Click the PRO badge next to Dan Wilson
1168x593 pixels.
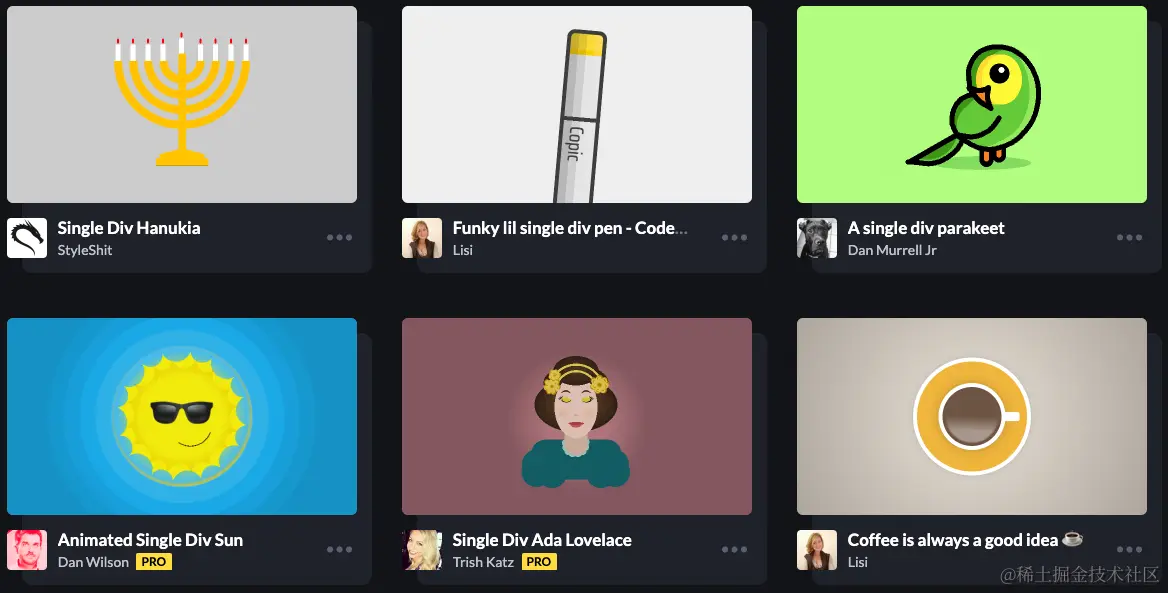coord(154,562)
